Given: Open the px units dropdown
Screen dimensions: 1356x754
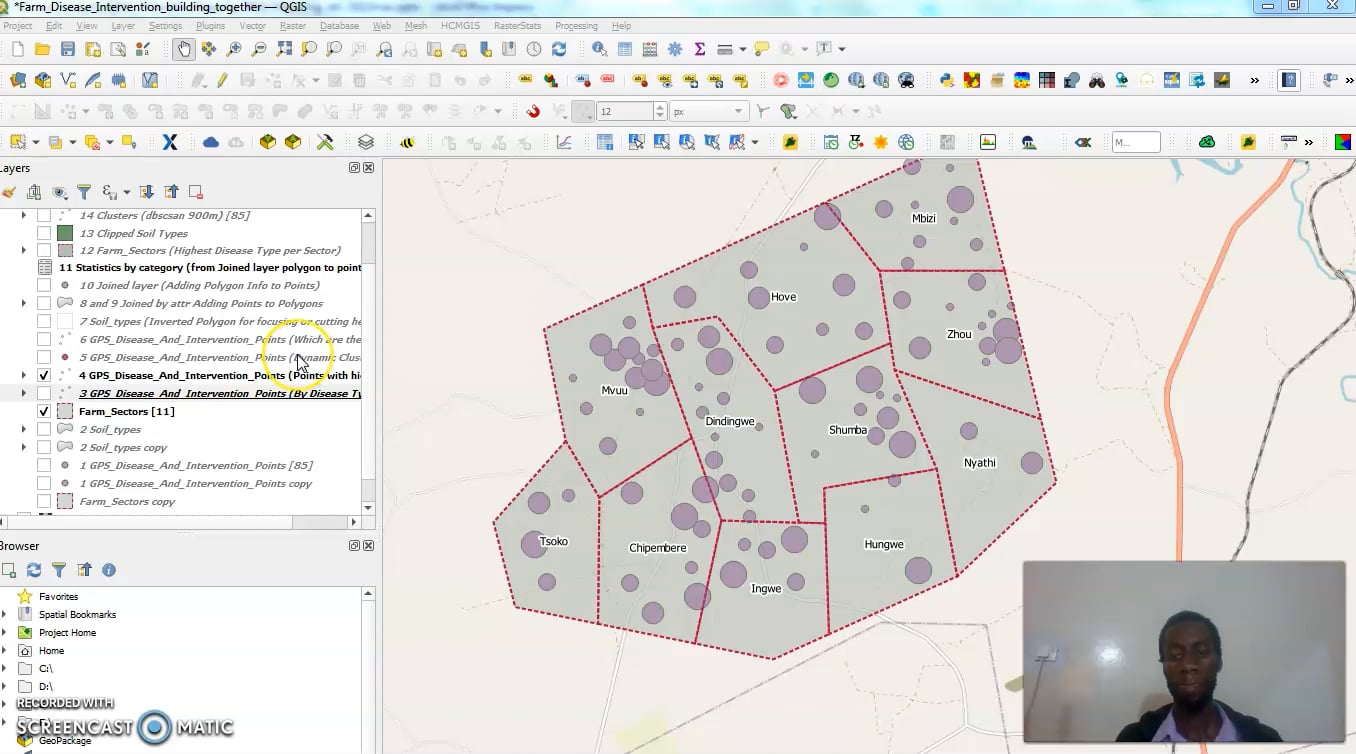Looking at the screenshot, I should [x=709, y=111].
